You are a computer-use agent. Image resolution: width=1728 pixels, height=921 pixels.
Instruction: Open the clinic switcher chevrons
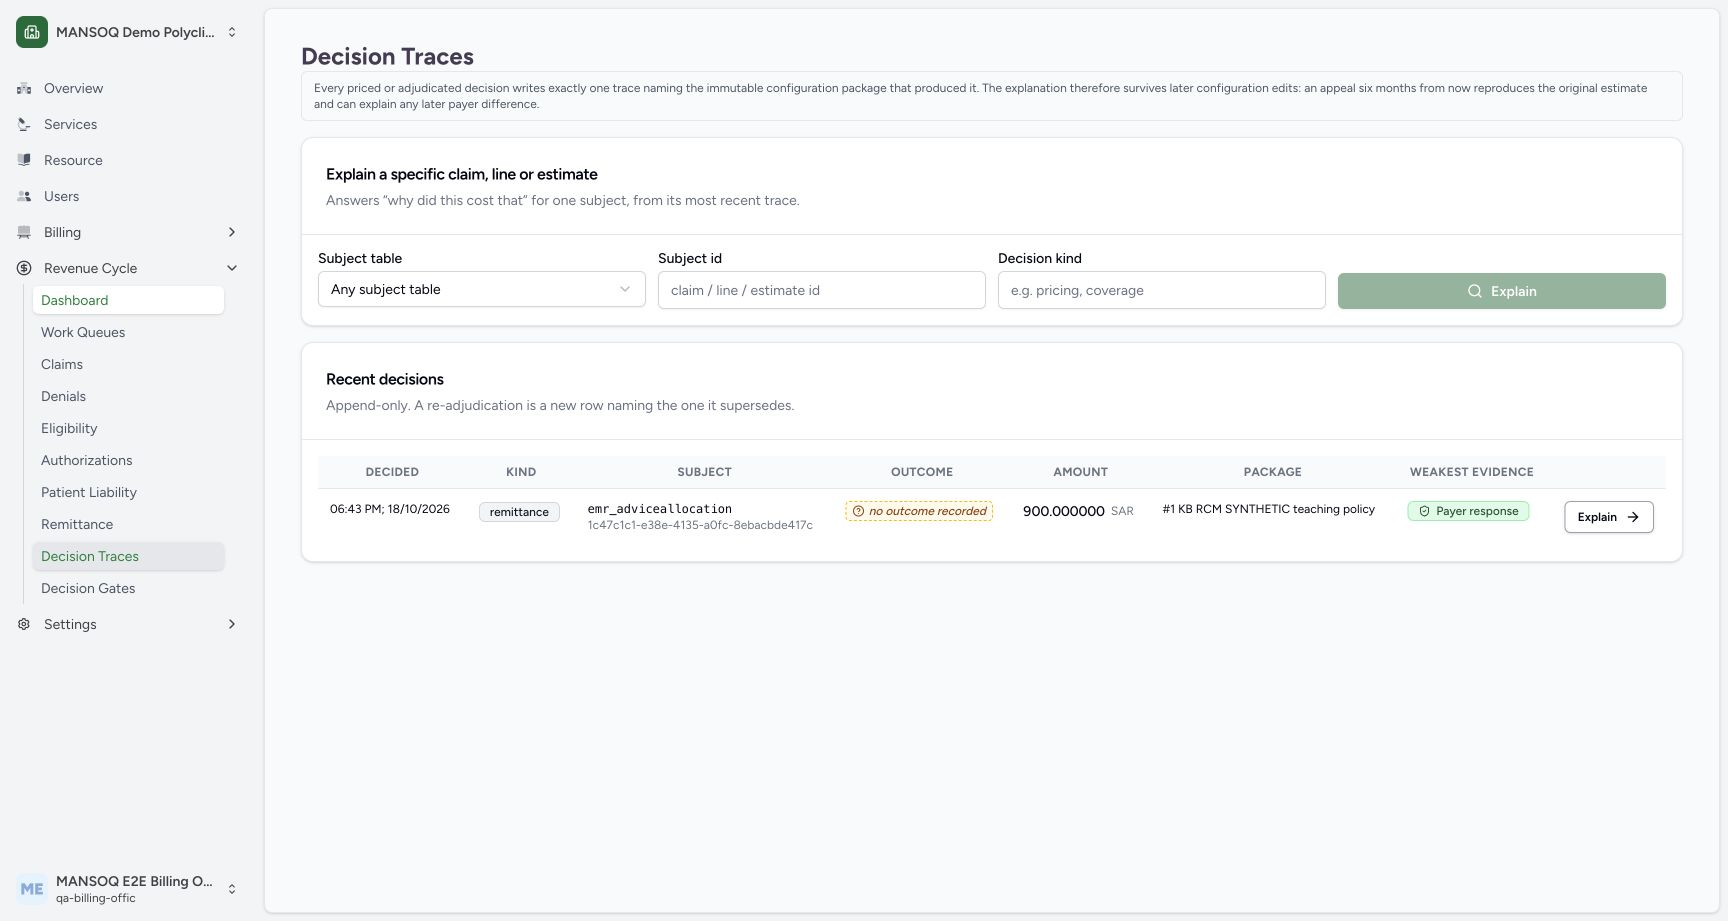(232, 32)
